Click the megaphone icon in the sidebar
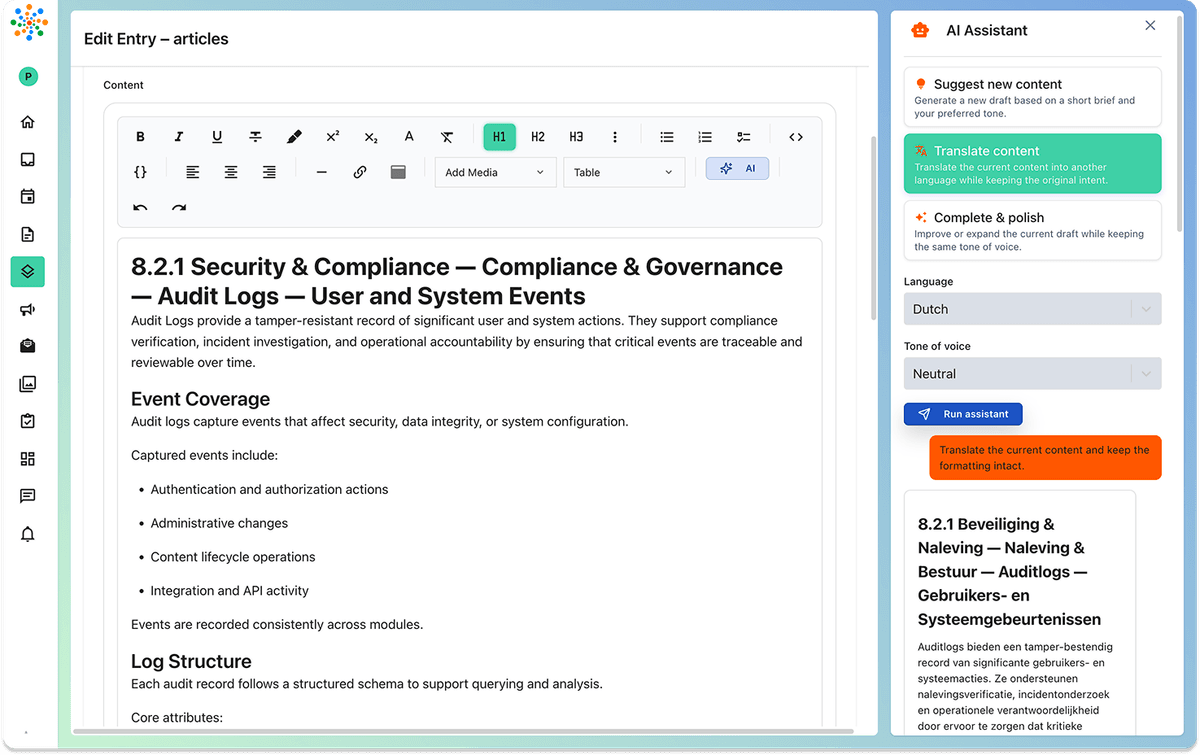Screen dimensions: 1200x755 tap(28, 310)
